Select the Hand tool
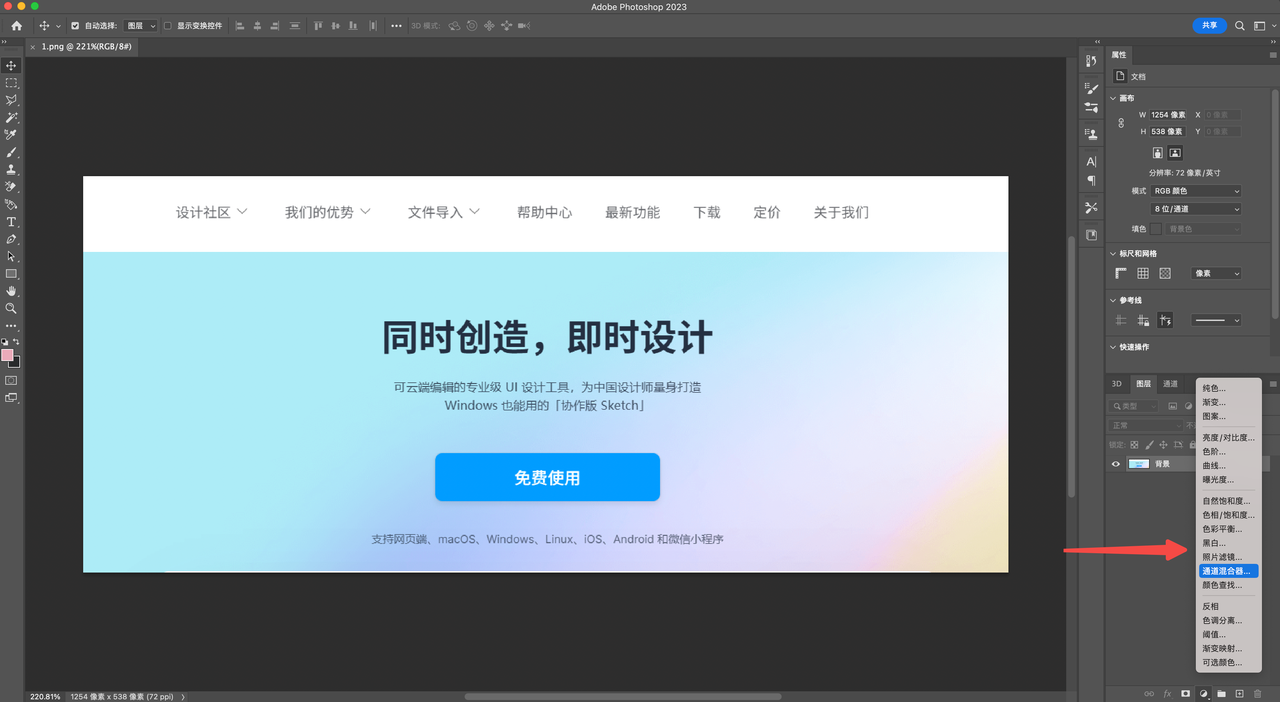Viewport: 1280px width, 702px height. [12, 291]
